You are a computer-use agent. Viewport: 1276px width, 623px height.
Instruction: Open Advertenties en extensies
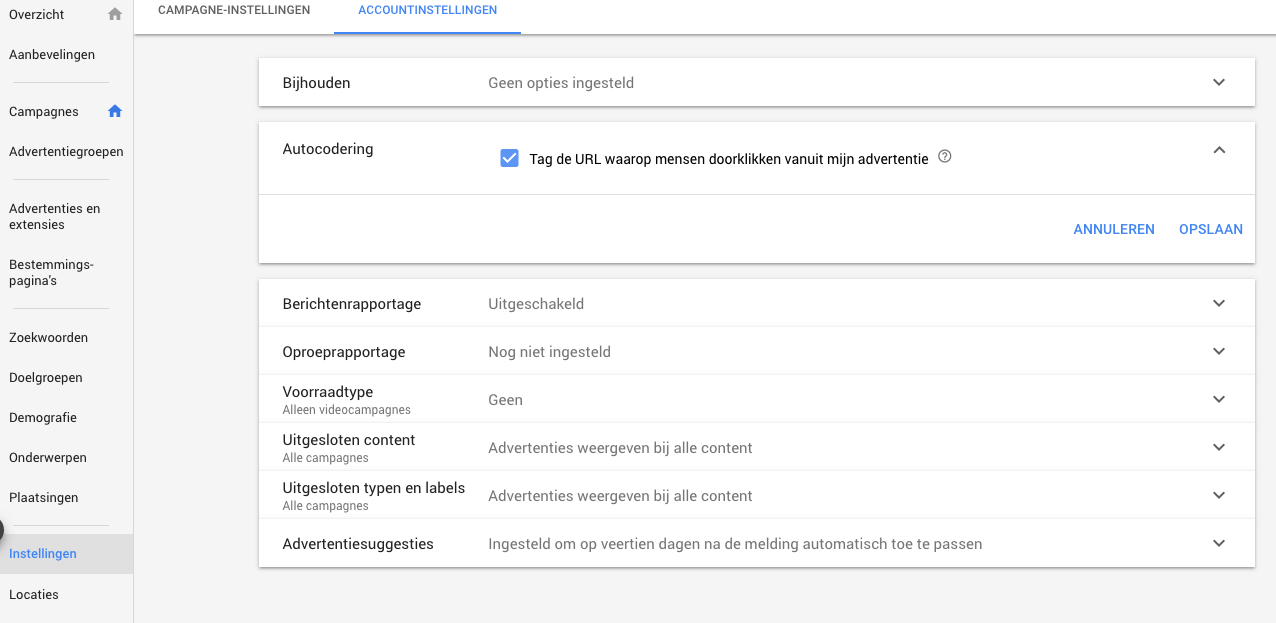click(x=55, y=216)
